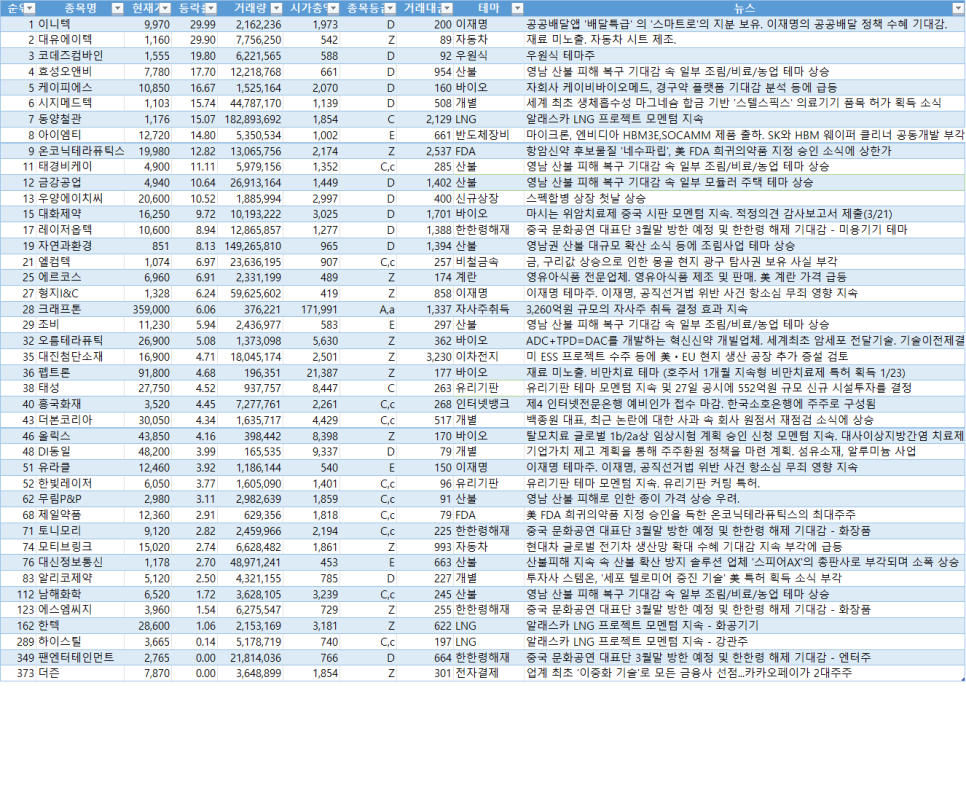Open the 뉴스 column filter dropdown
966x809 pixels.
[x=959, y=8]
